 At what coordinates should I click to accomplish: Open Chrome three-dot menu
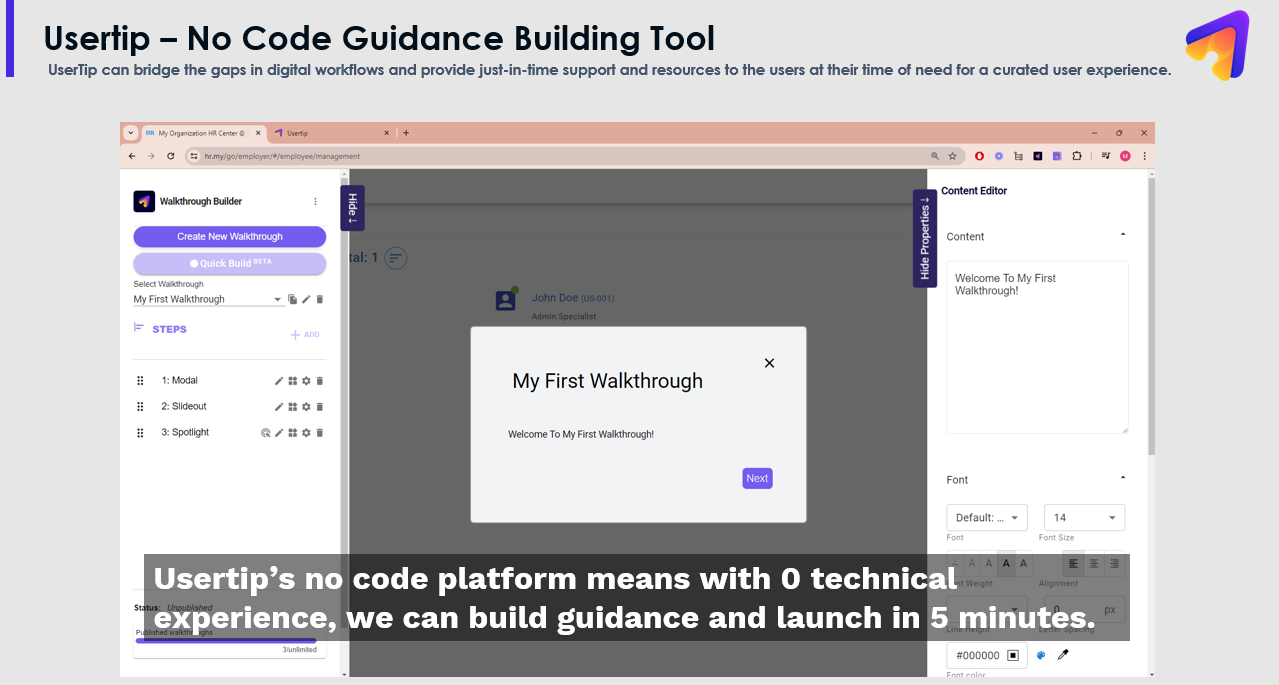click(x=1144, y=156)
